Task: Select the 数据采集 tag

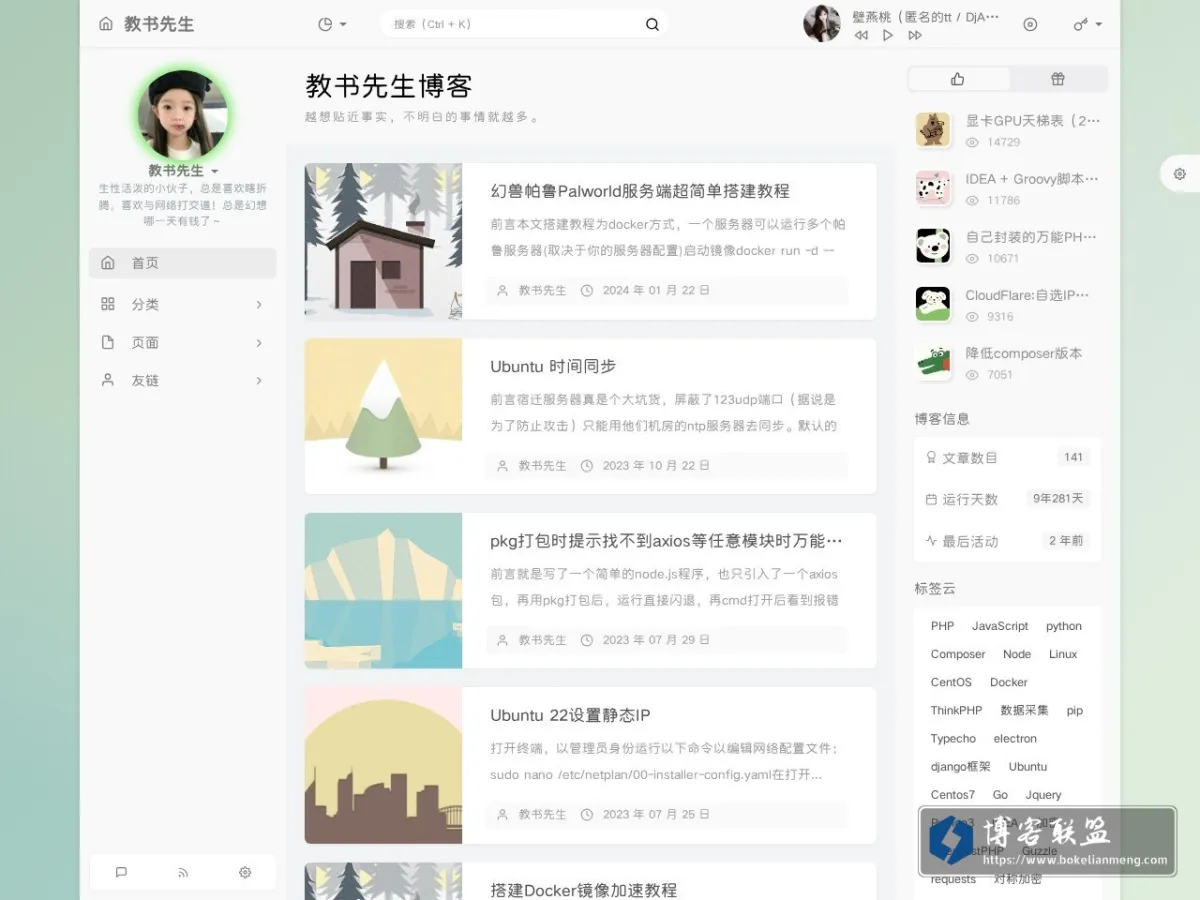Action: tap(1025, 710)
